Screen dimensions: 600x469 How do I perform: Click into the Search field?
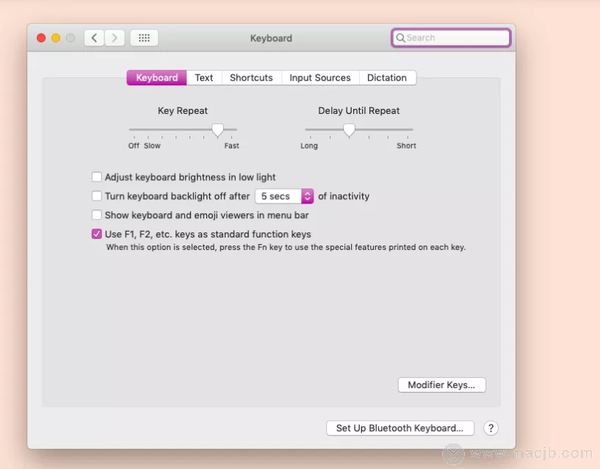[451, 38]
